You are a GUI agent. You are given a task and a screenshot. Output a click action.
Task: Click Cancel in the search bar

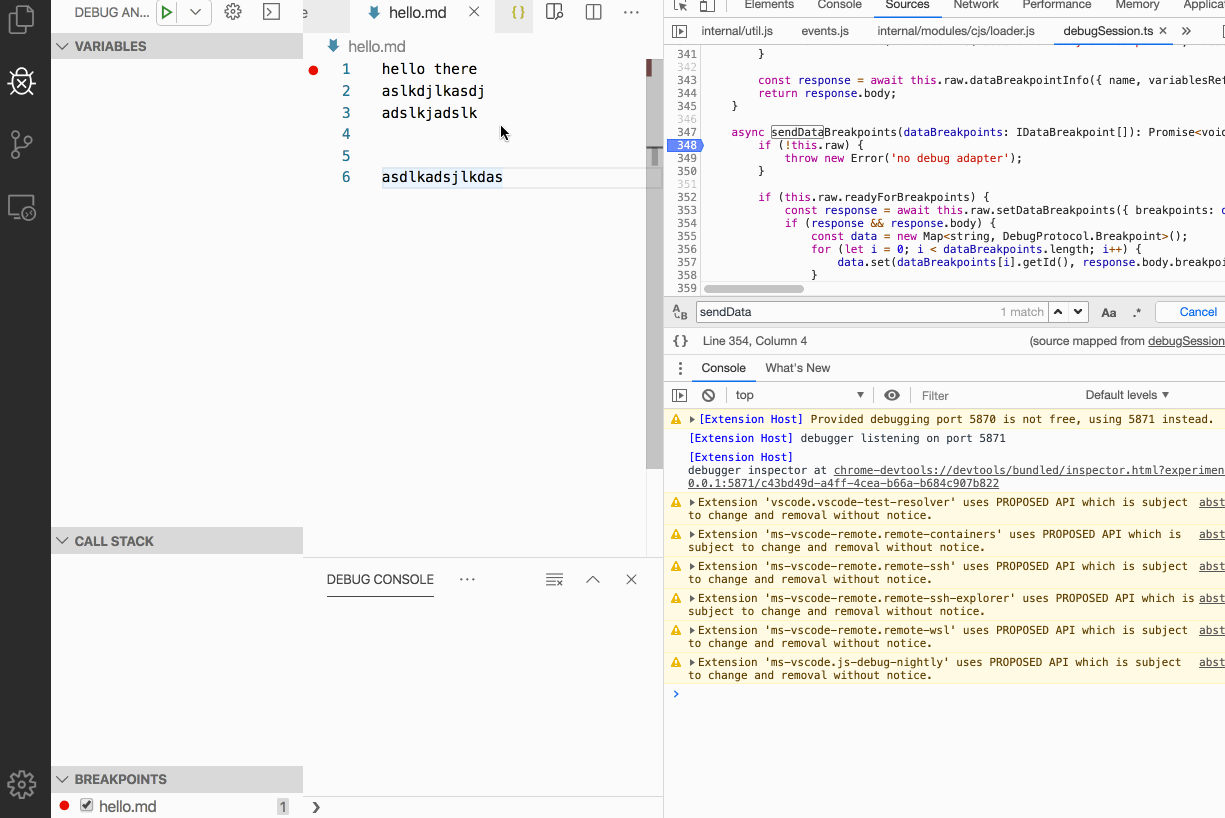point(1196,312)
